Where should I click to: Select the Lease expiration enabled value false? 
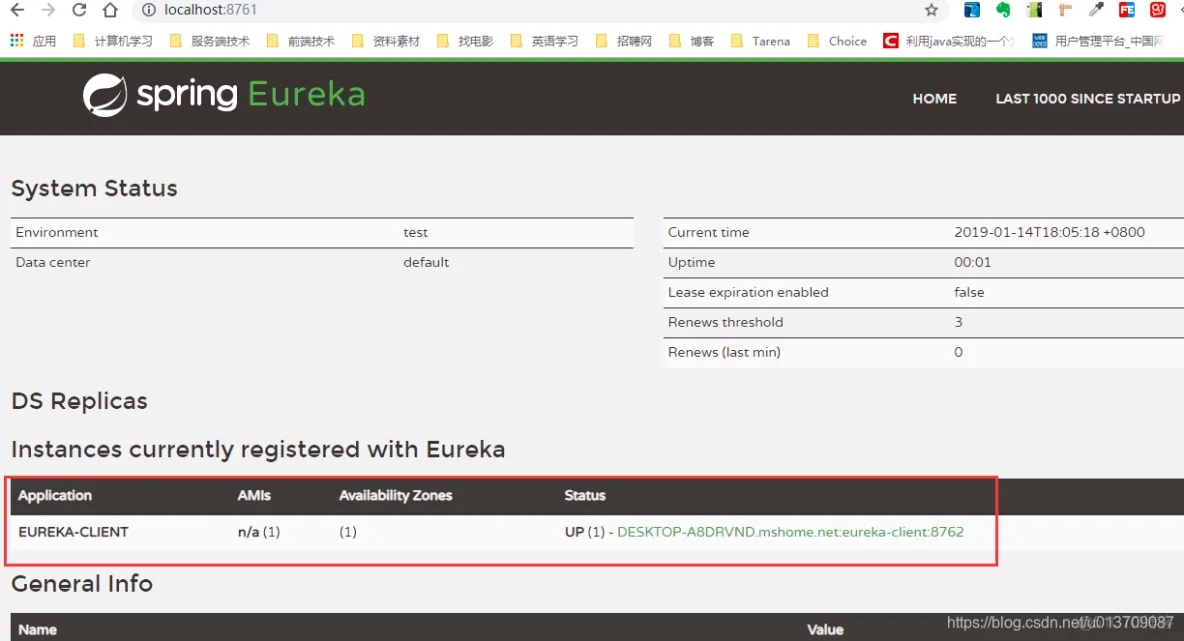[969, 292]
